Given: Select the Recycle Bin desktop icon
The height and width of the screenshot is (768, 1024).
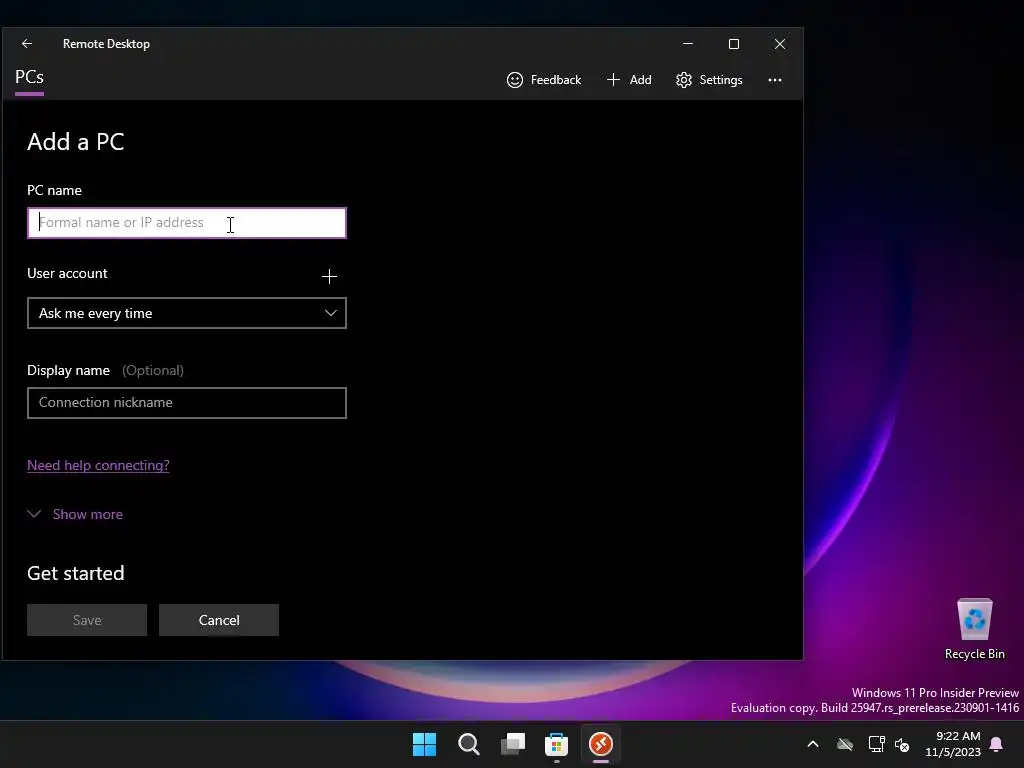Looking at the screenshot, I should pyautogui.click(x=974, y=629).
